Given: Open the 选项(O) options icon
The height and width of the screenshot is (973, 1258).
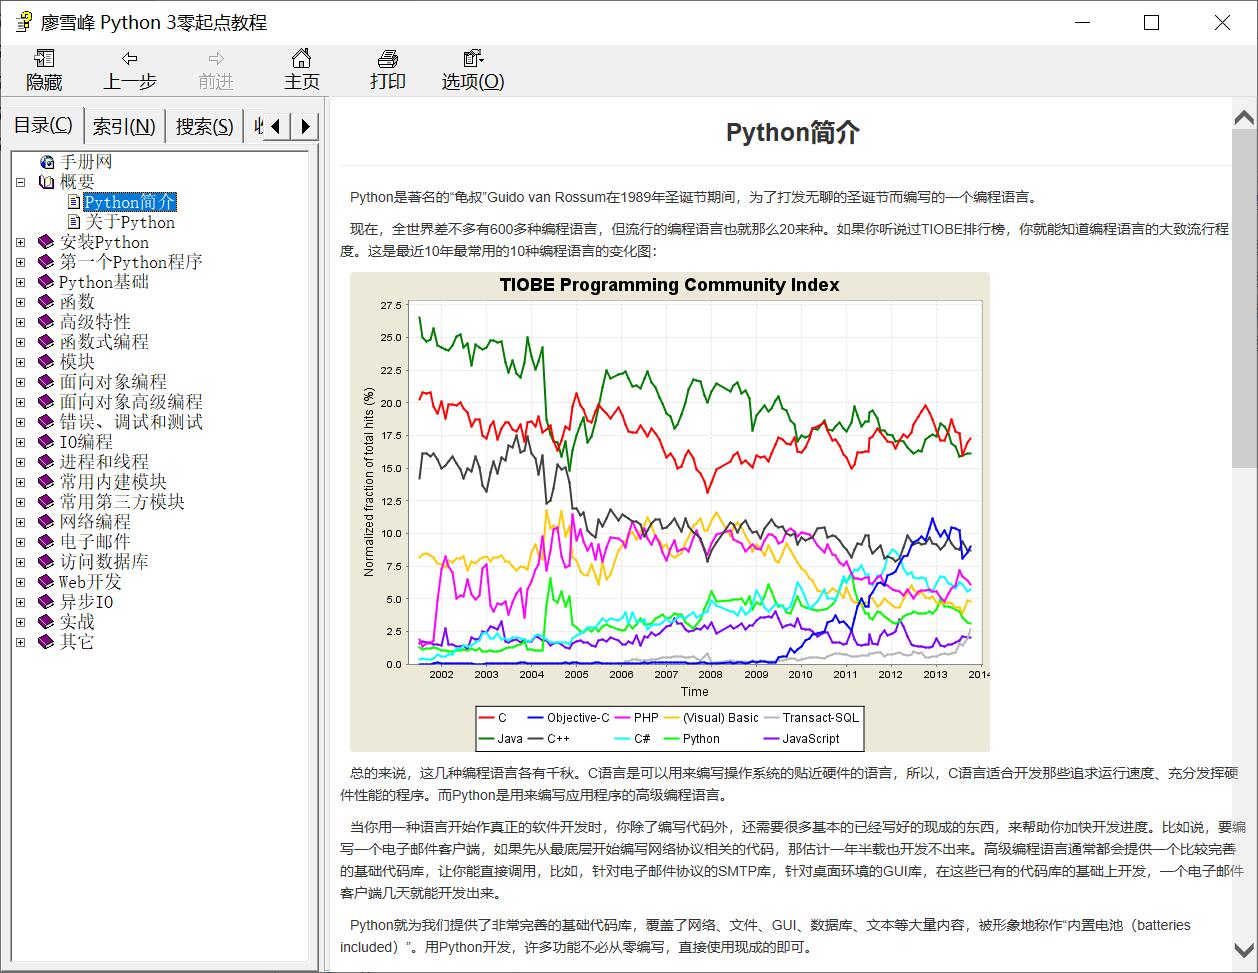Looking at the screenshot, I should pyautogui.click(x=470, y=69).
